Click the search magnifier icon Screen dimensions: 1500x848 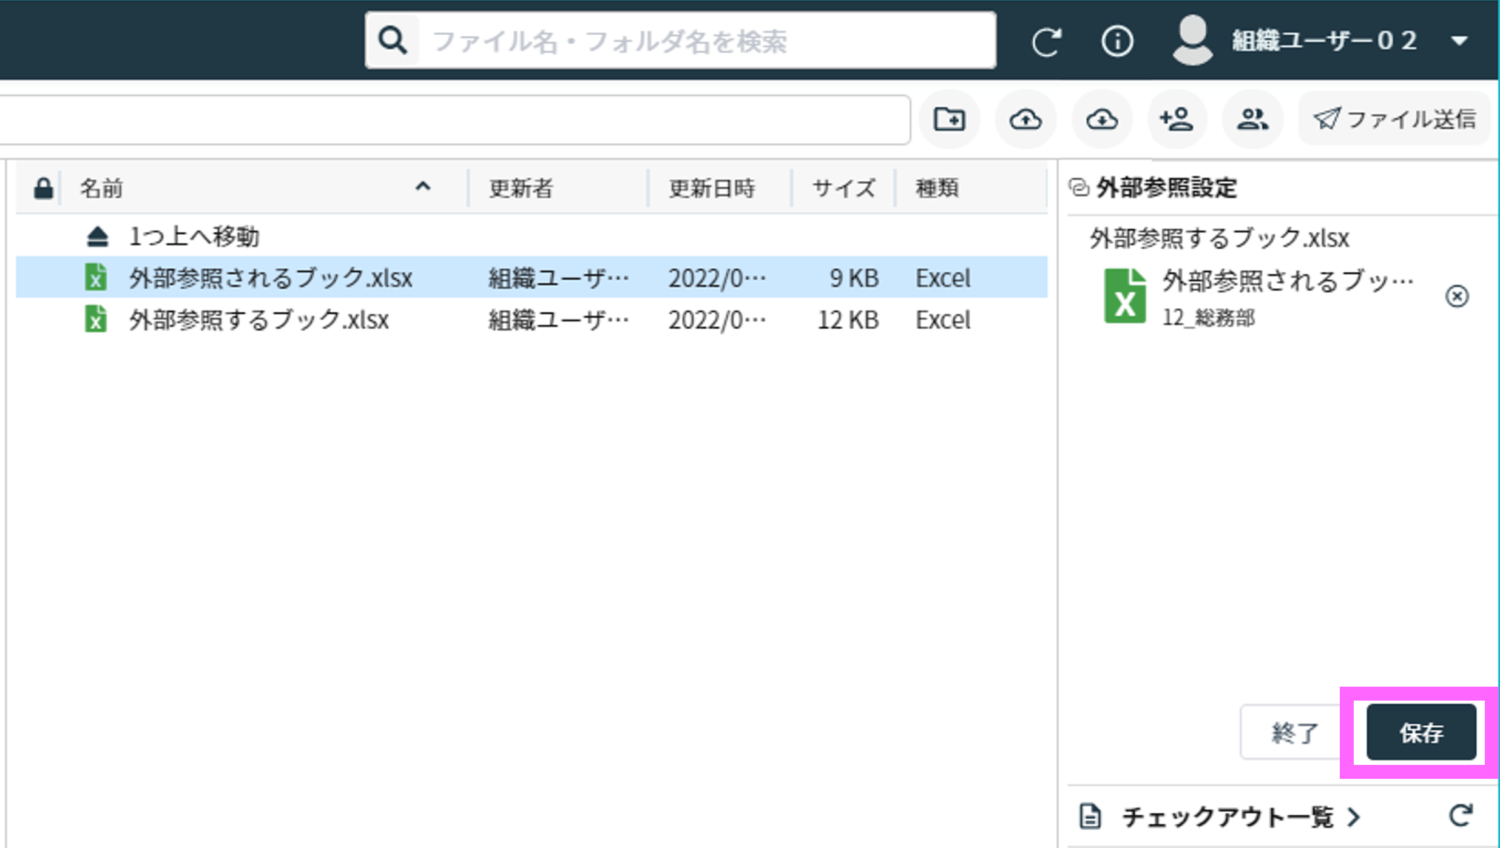[x=392, y=41]
